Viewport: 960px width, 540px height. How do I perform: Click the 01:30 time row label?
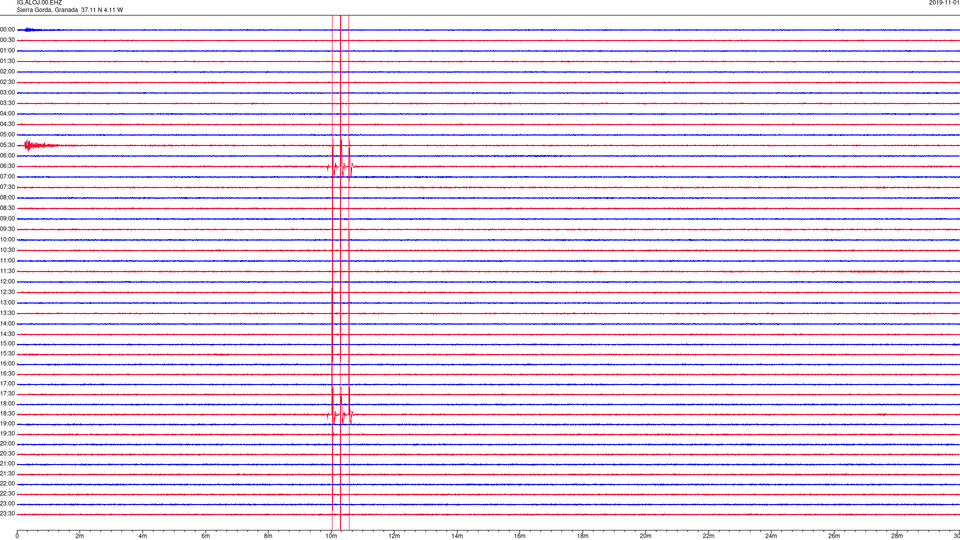[7, 61]
